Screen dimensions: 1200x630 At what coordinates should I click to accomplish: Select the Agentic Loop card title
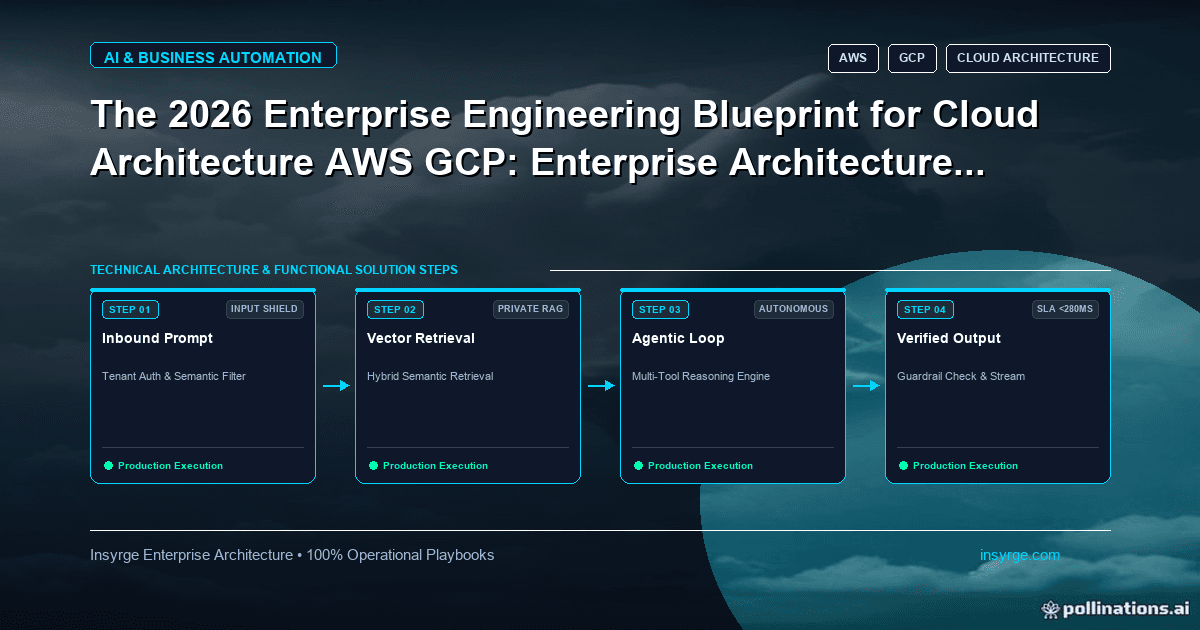(x=678, y=339)
